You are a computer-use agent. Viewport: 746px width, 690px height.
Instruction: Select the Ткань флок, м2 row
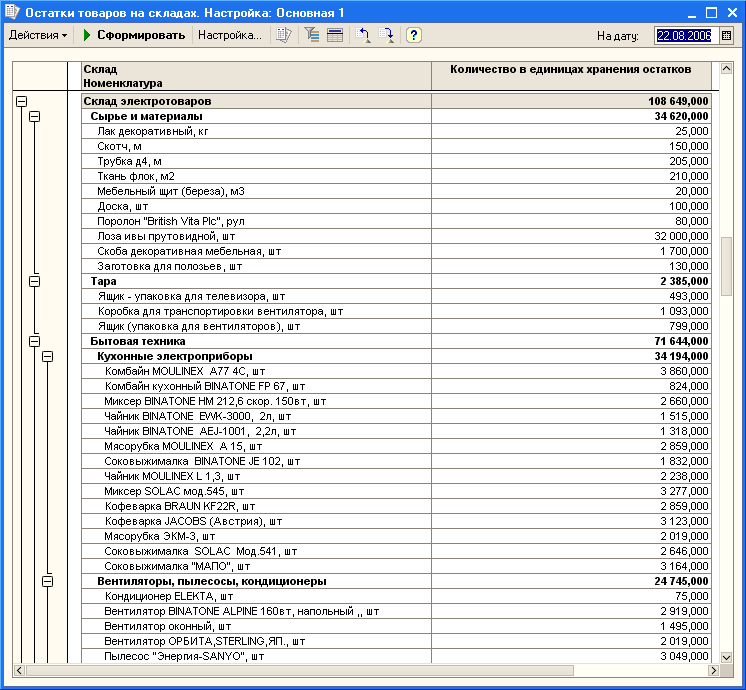pyautogui.click(x=397, y=176)
